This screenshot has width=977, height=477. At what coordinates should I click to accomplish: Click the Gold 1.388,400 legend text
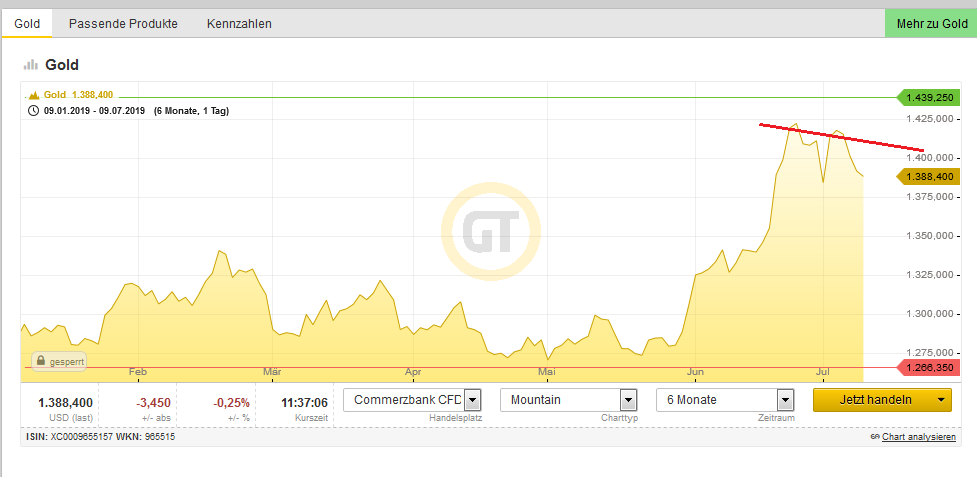coord(79,95)
